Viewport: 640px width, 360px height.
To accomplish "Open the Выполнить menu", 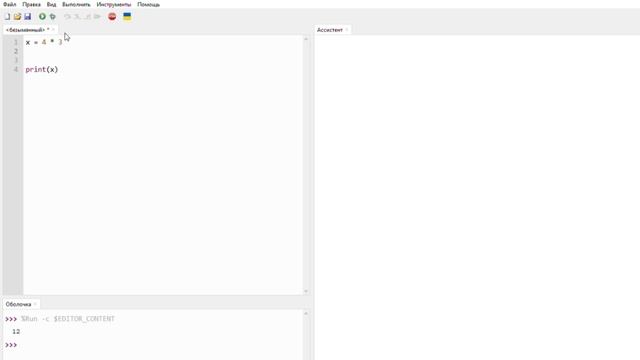I will [76, 4].
